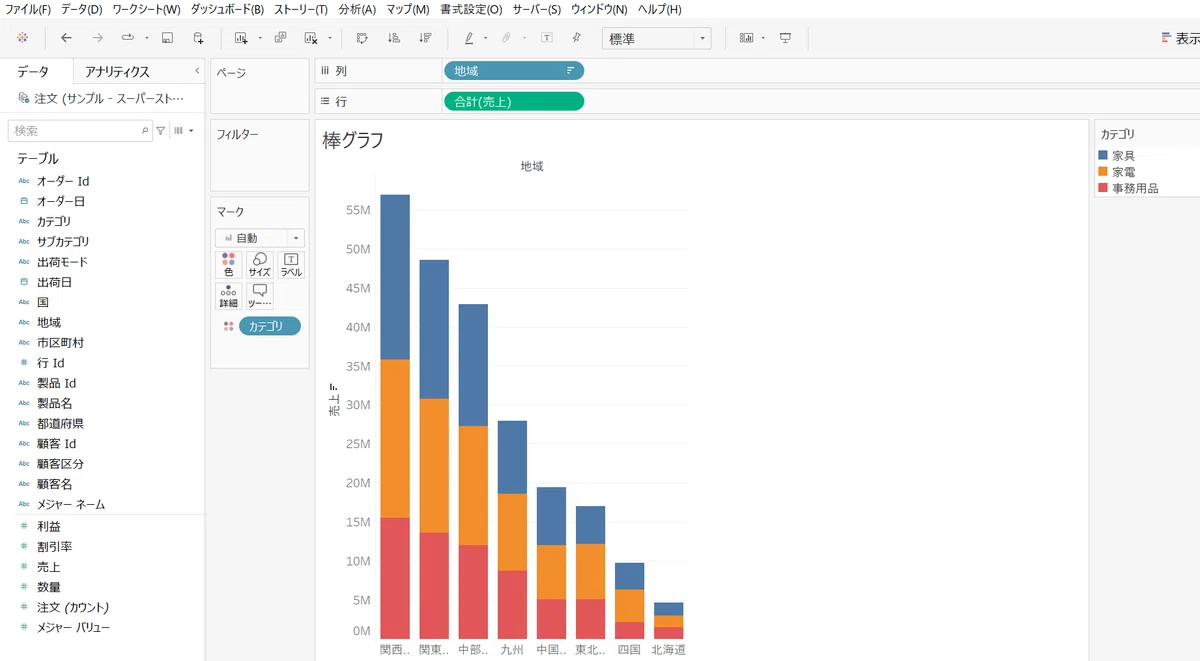
Task: Open the 分析(A) menu
Action: point(357,9)
